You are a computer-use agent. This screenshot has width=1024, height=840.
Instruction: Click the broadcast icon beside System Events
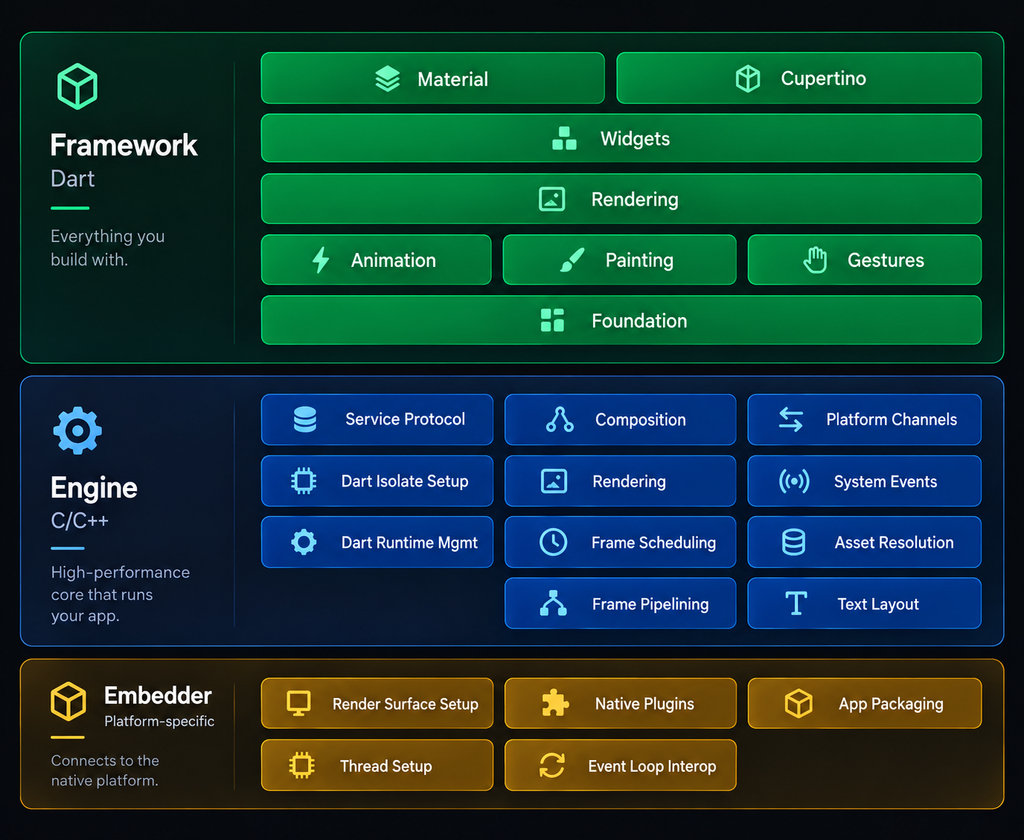click(794, 481)
